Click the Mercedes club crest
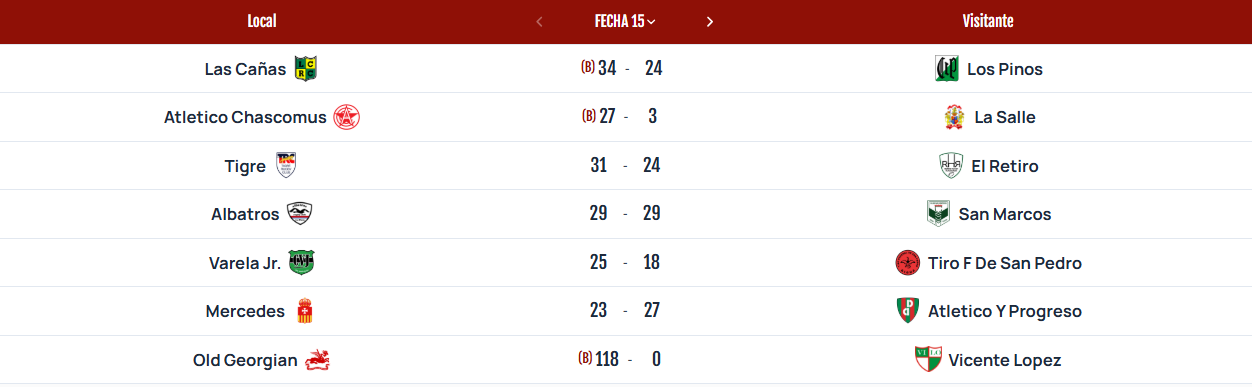 pyautogui.click(x=305, y=311)
